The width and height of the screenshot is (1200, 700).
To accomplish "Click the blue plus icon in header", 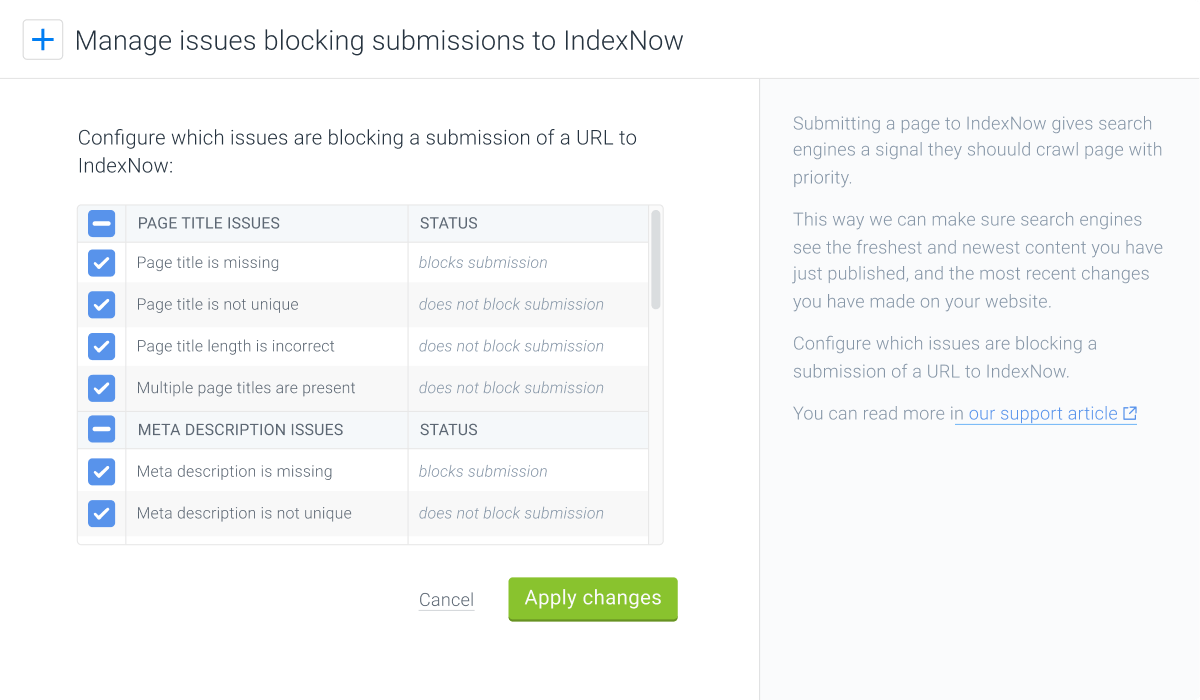I will [x=43, y=40].
